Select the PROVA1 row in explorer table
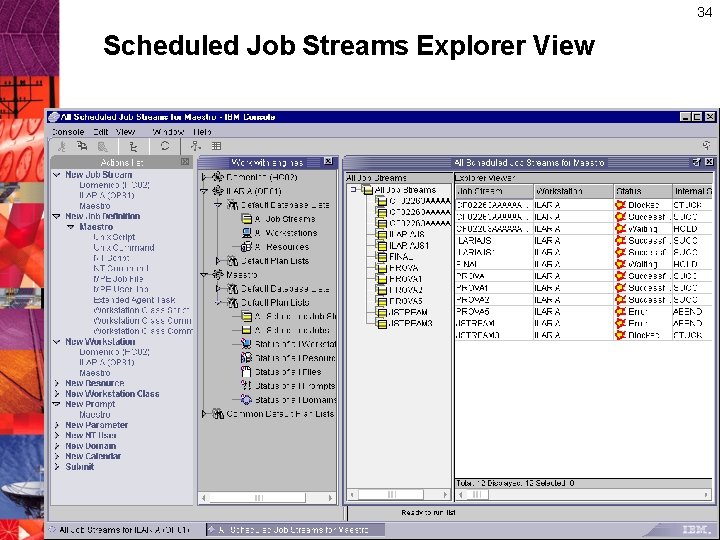Screen dimensions: 720x540 click(x=584, y=288)
